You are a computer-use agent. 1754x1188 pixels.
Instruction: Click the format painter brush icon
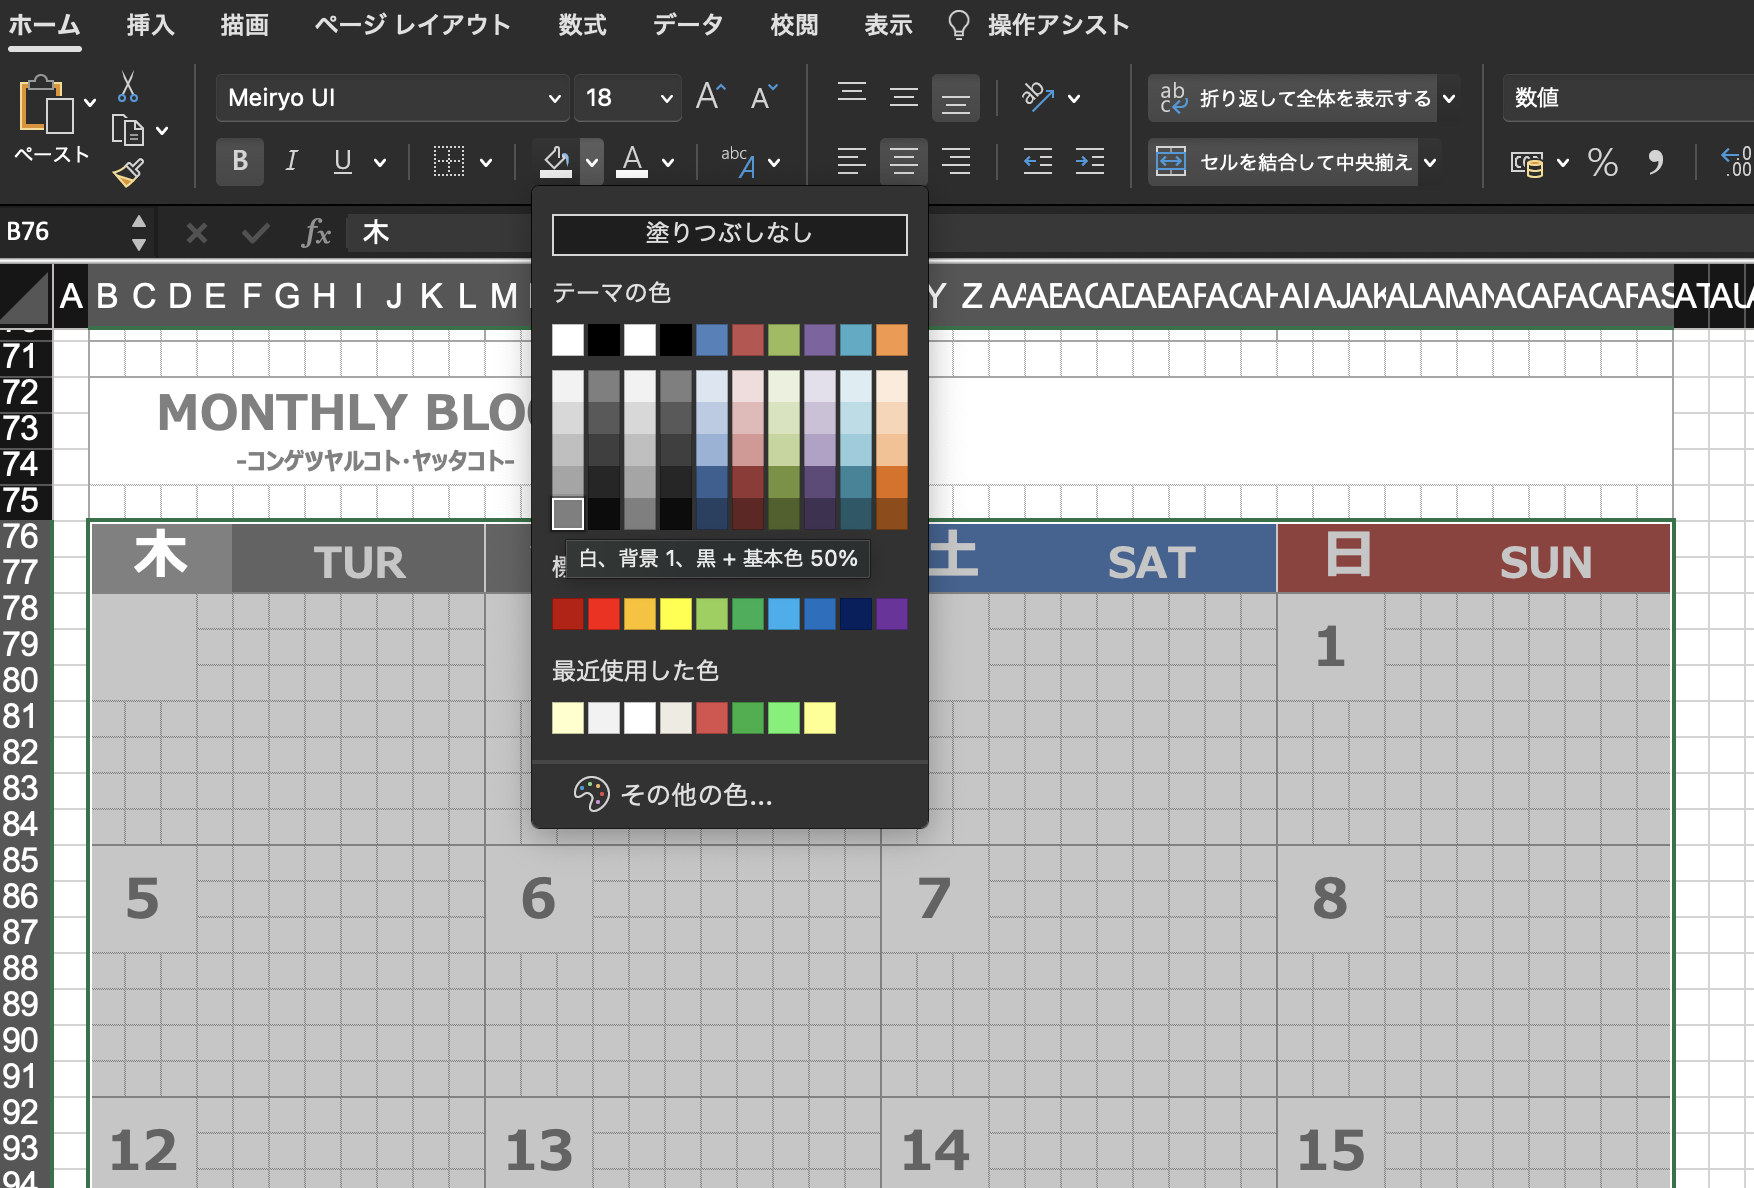128,174
